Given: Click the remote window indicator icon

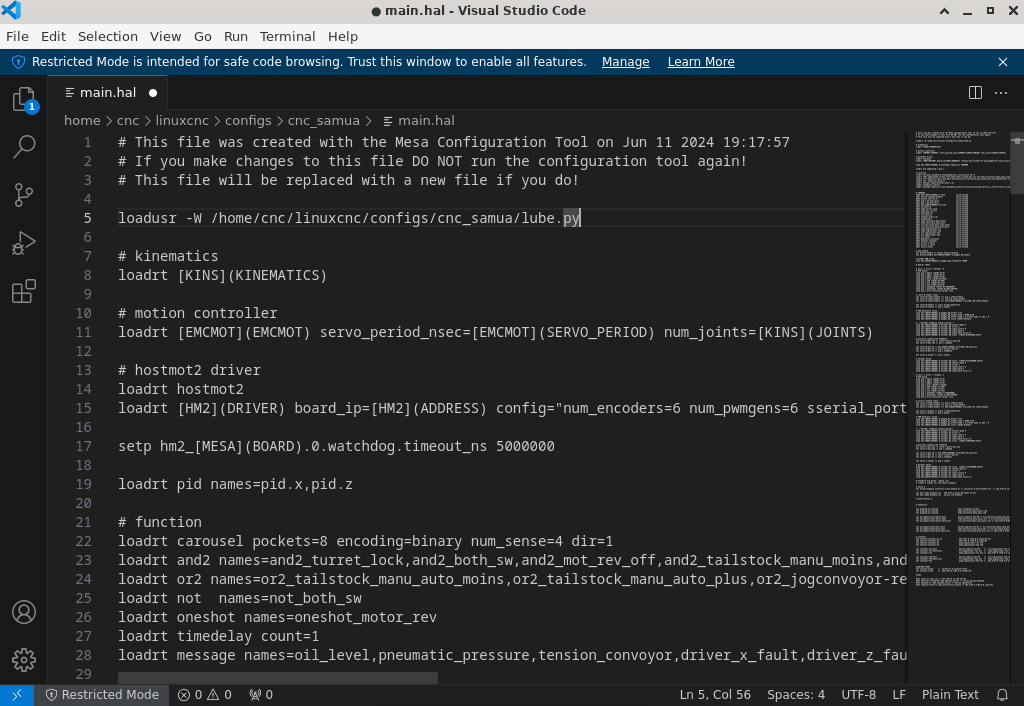Looking at the screenshot, I should [x=17, y=695].
